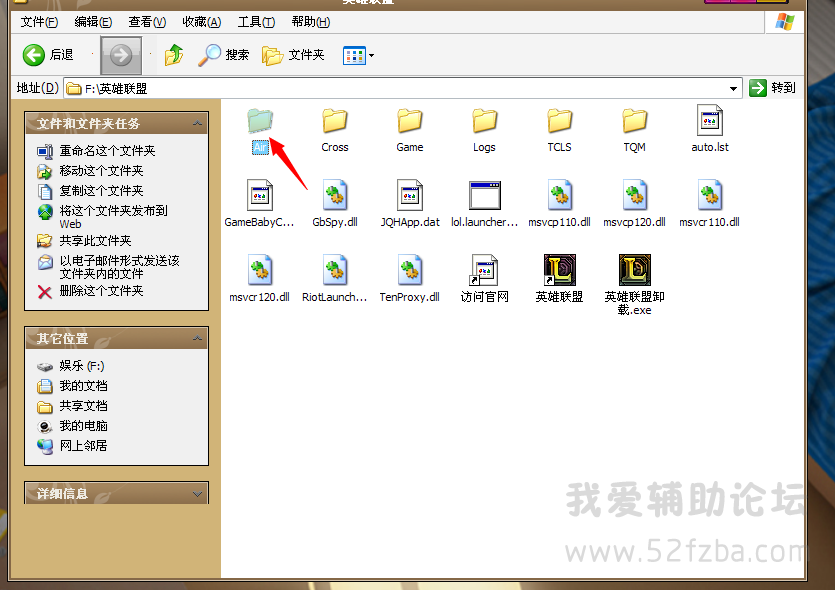835x590 pixels.
Task: Open the views dropdown arrow
Action: (x=372, y=55)
